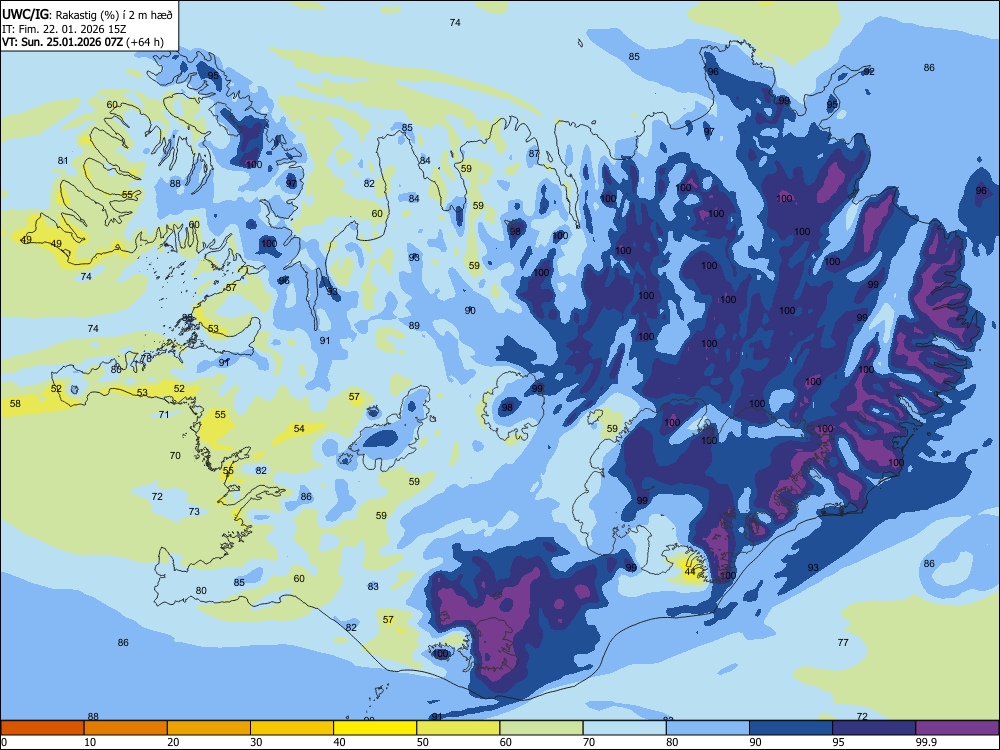Click the purple legend swatch above 99.9
The width and height of the screenshot is (1000, 750).
coord(957,728)
